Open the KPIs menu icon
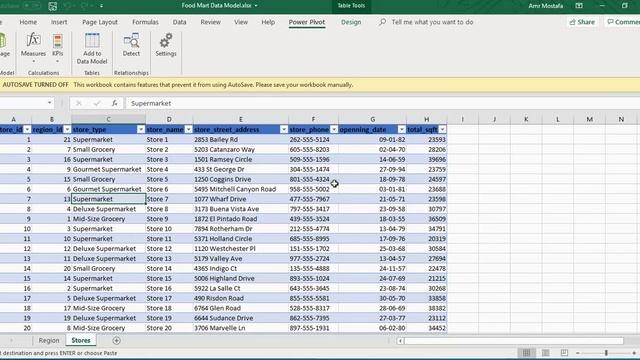The height and width of the screenshot is (360, 640). click(x=58, y=41)
